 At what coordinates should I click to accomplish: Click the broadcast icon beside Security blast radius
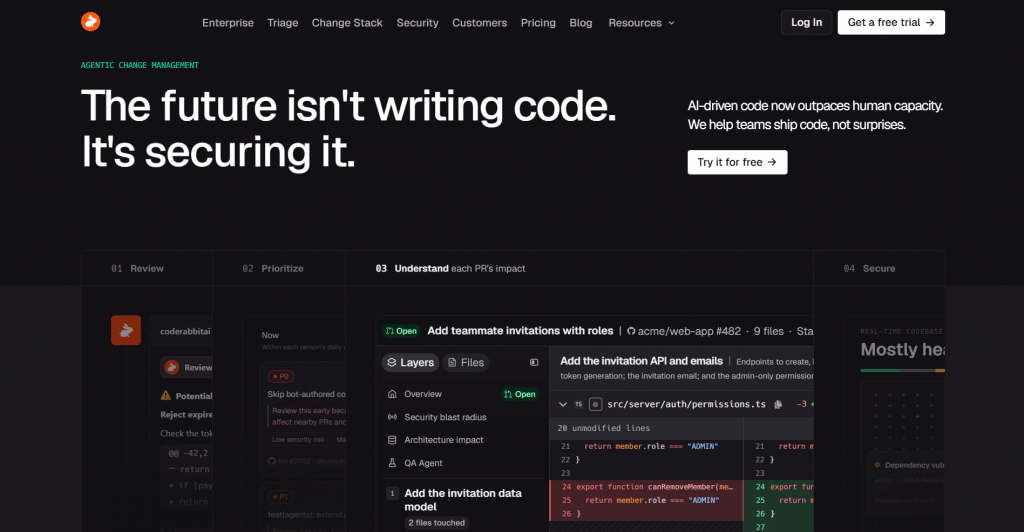point(392,417)
